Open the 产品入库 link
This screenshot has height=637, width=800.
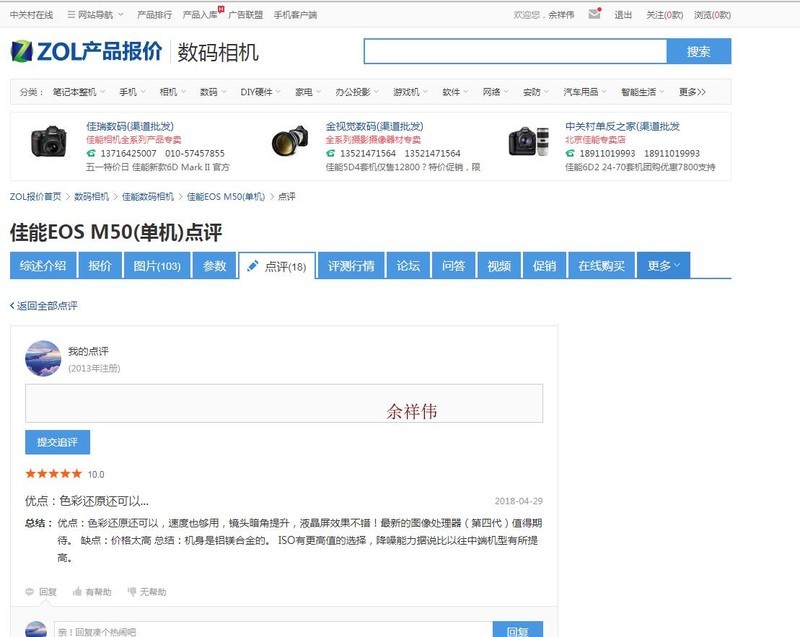(200, 15)
